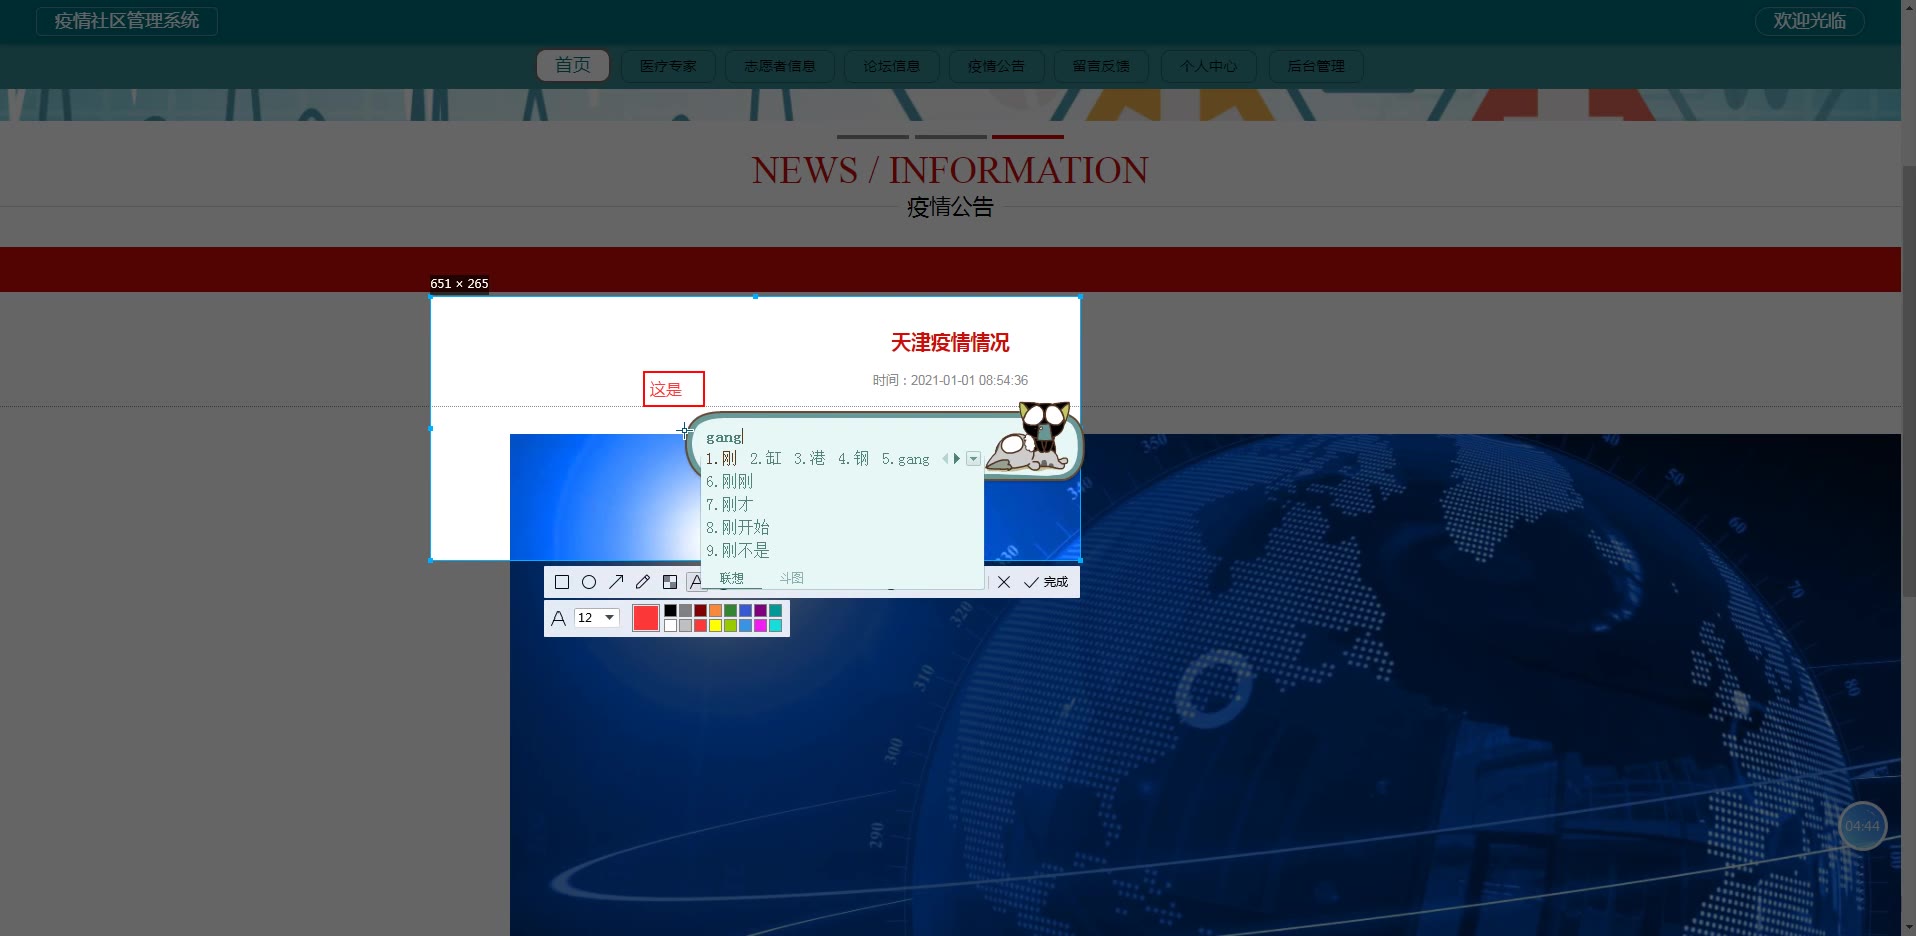
Task: Choose IME candidate 9 刚不是
Action: point(738,550)
